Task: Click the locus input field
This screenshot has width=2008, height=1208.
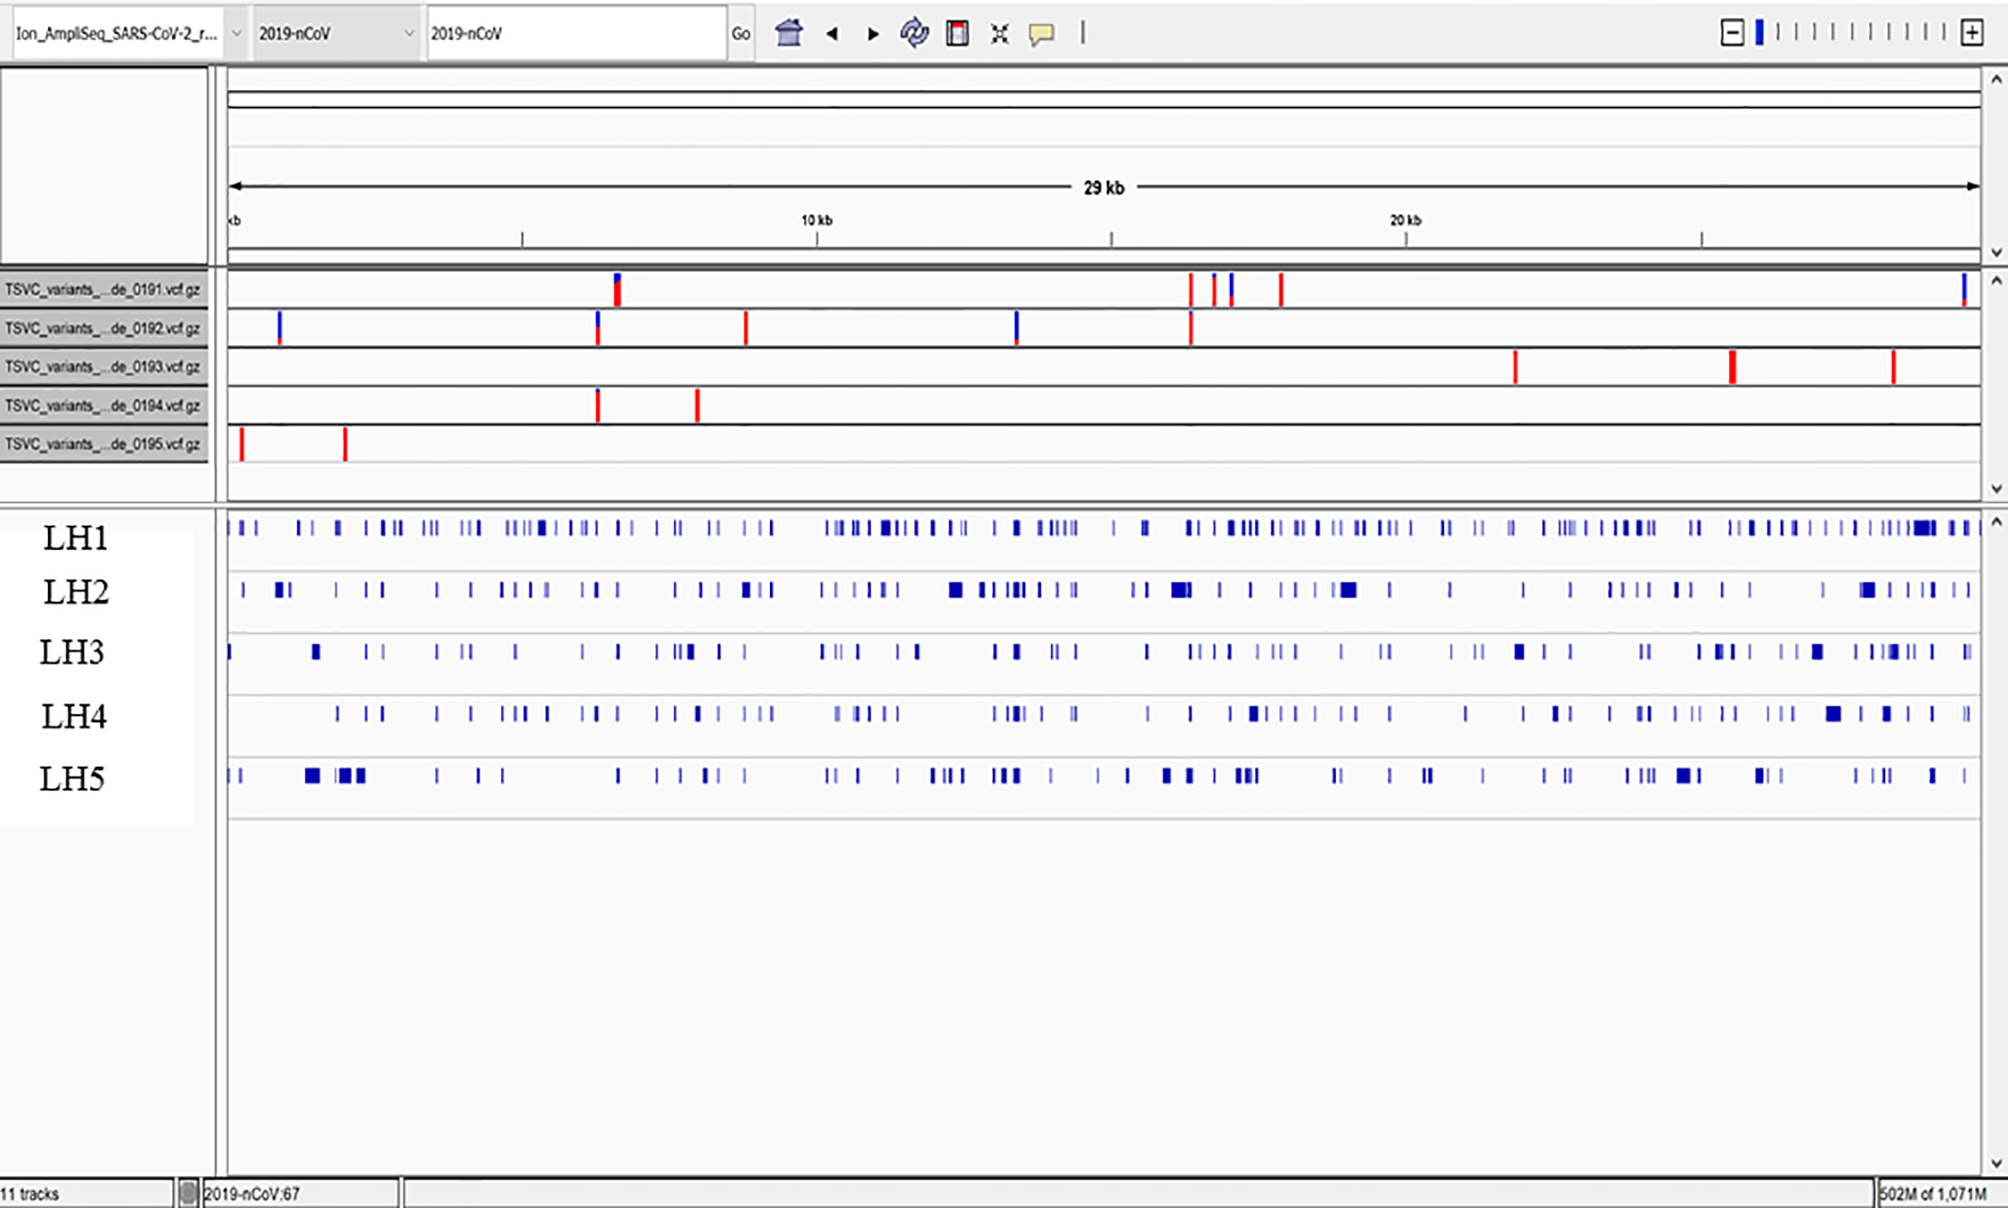Action: [575, 33]
